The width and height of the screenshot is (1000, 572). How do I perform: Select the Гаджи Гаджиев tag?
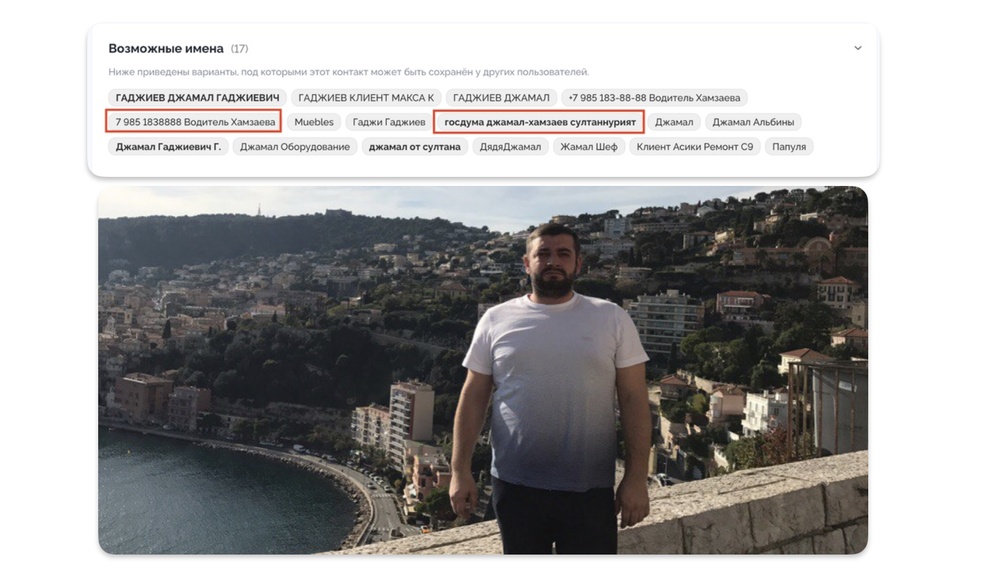tap(389, 122)
